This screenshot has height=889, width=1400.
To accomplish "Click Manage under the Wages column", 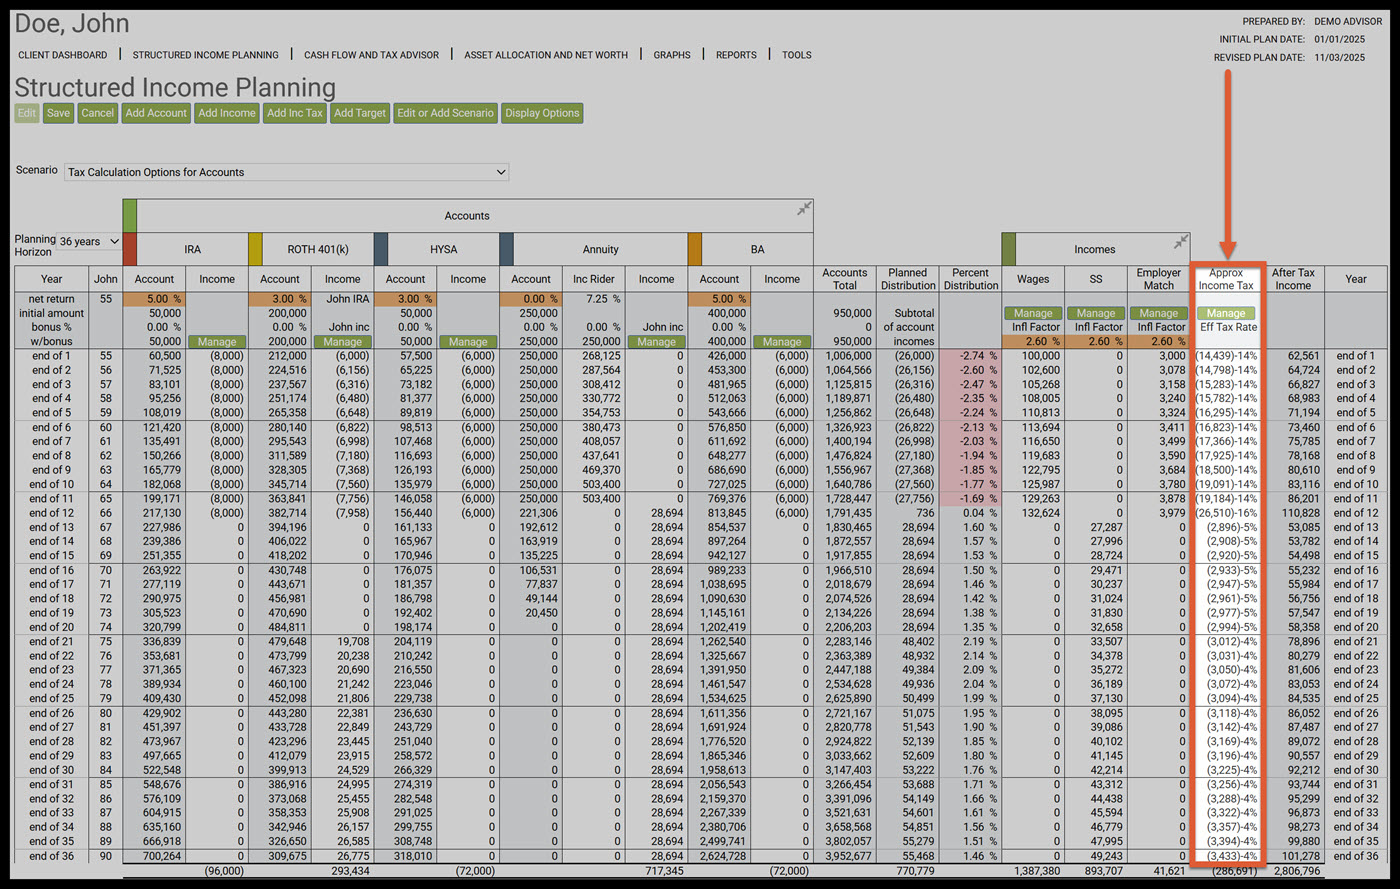I will [1033, 313].
